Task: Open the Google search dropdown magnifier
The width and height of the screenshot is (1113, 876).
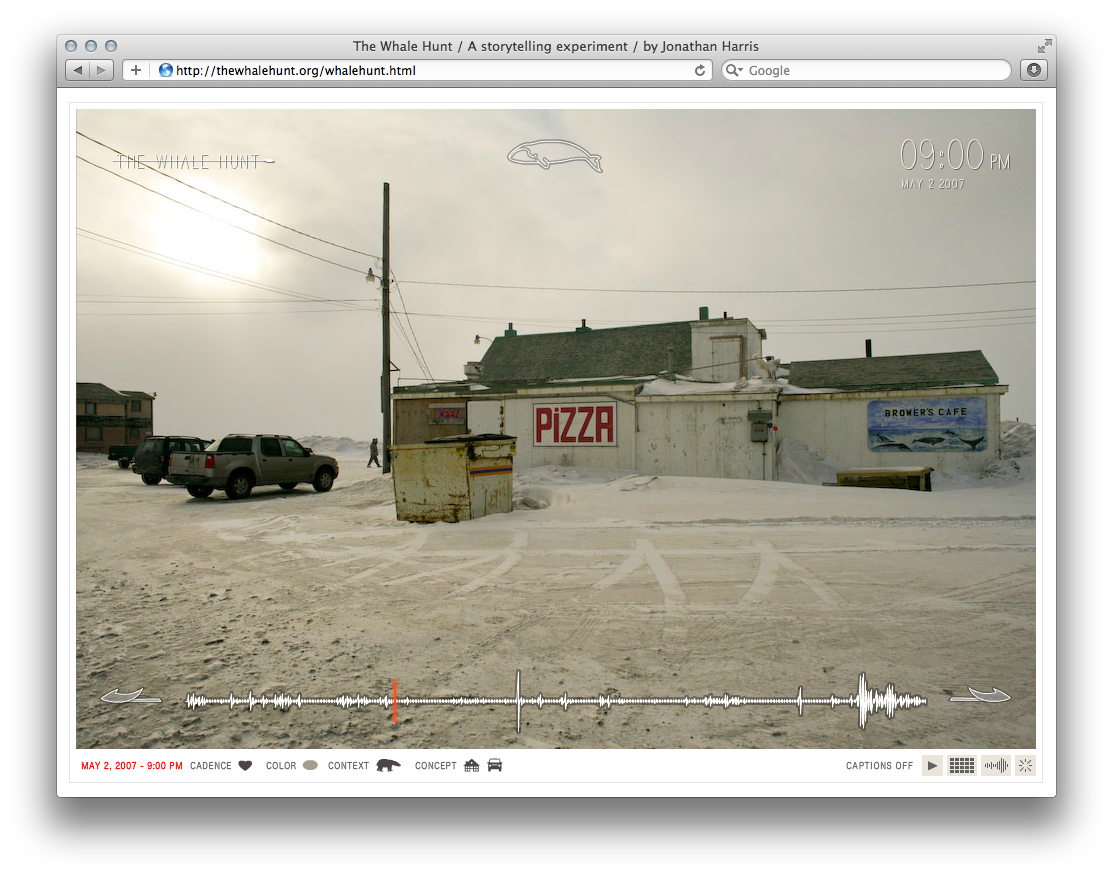Action: tap(734, 71)
